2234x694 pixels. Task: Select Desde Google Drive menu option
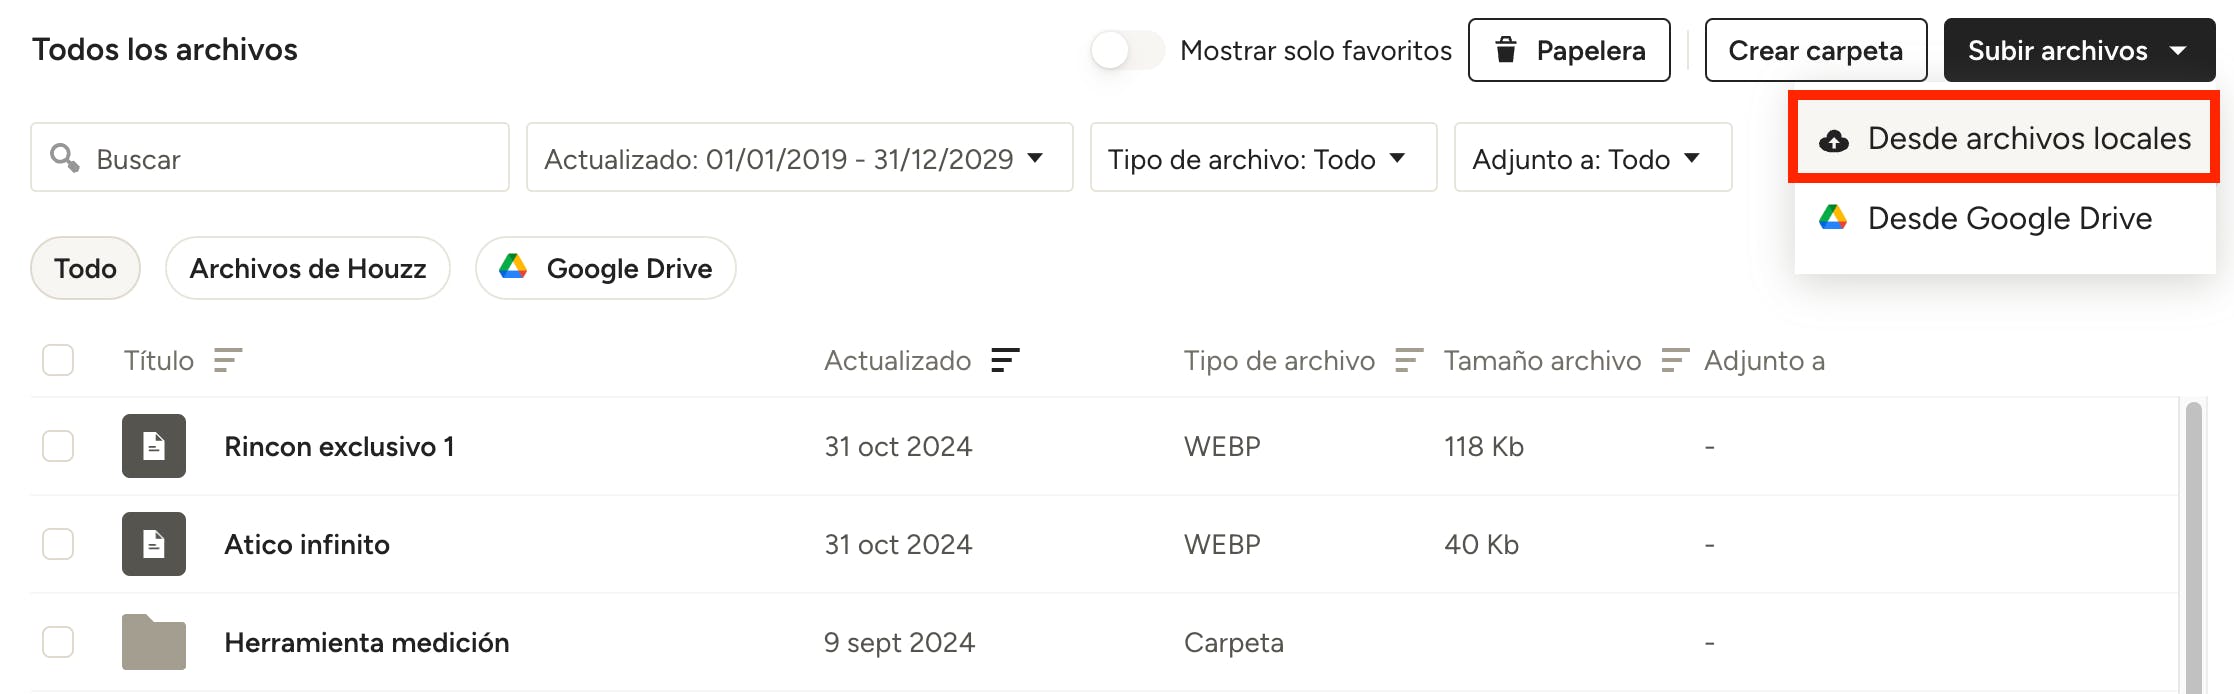tap(2006, 218)
